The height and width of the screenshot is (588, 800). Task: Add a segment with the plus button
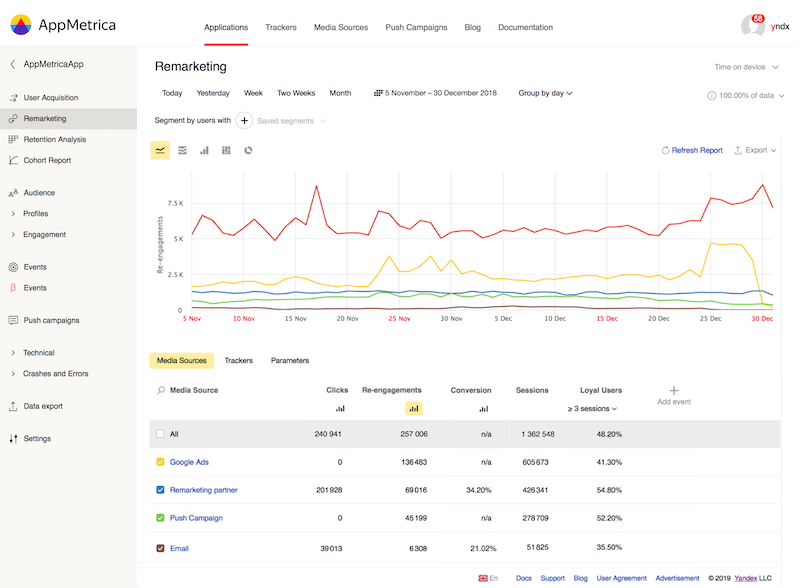[244, 120]
